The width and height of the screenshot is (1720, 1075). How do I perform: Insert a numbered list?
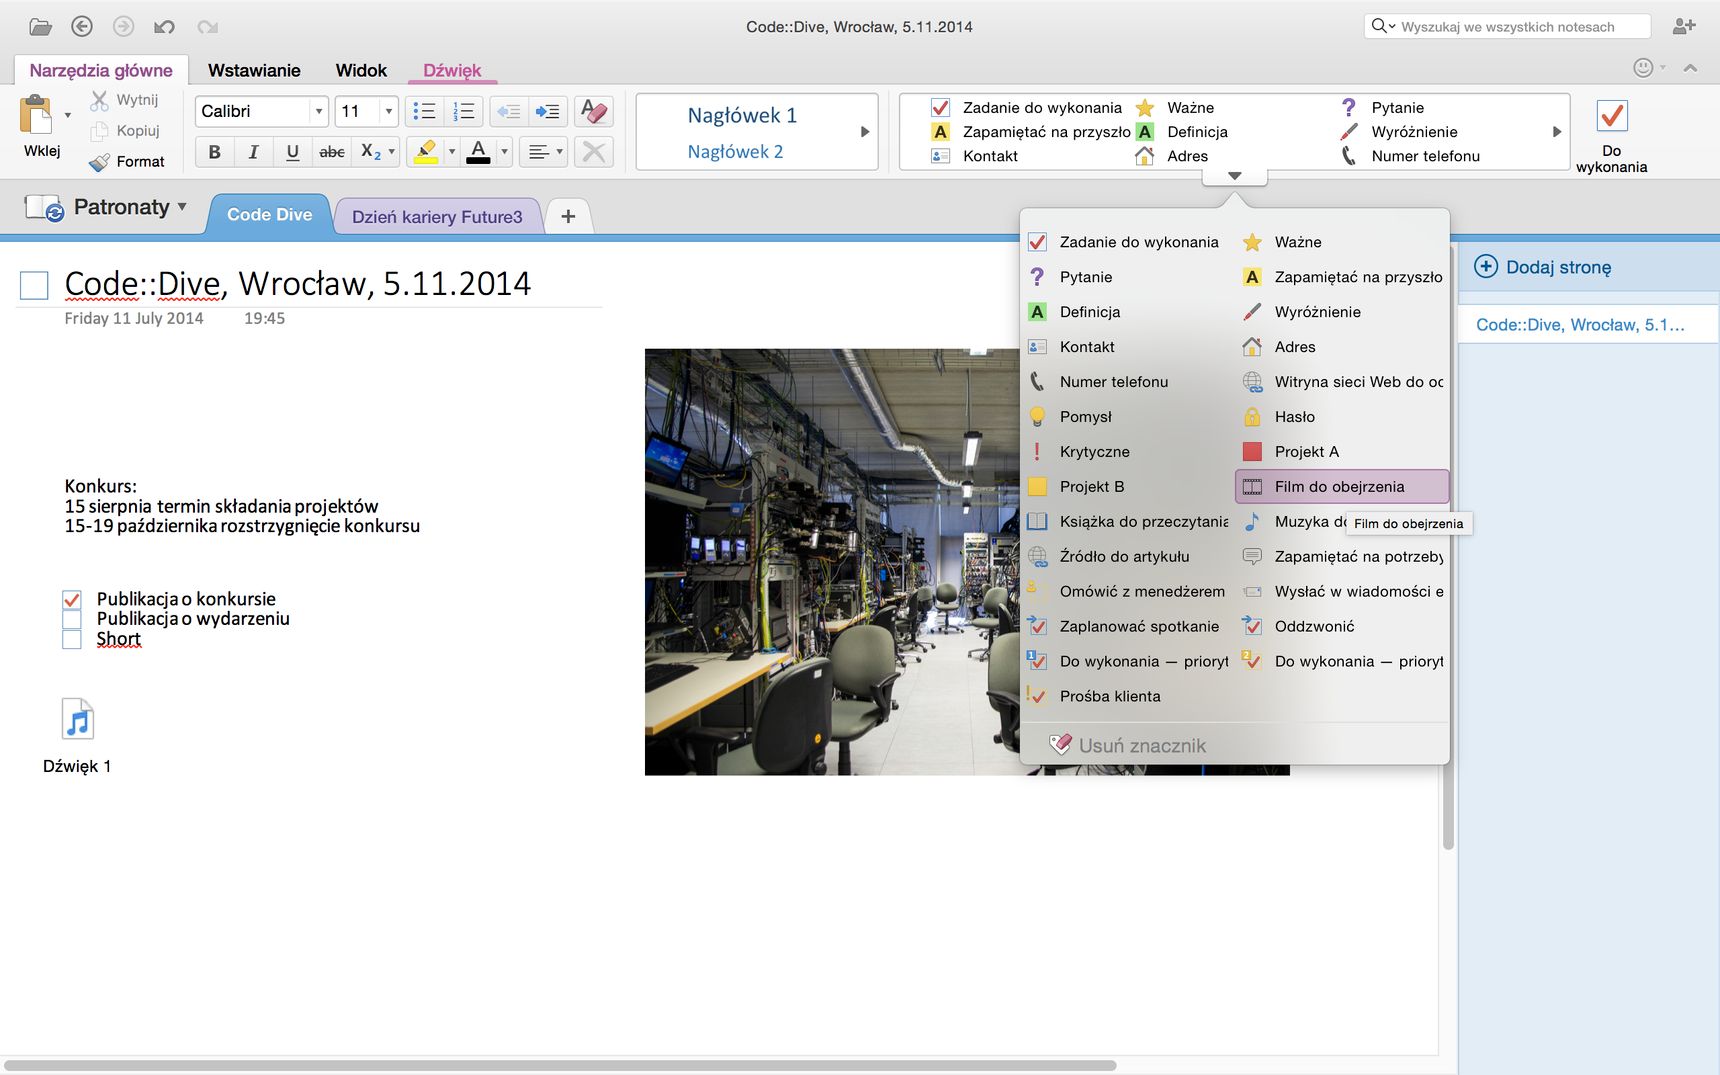pos(464,111)
